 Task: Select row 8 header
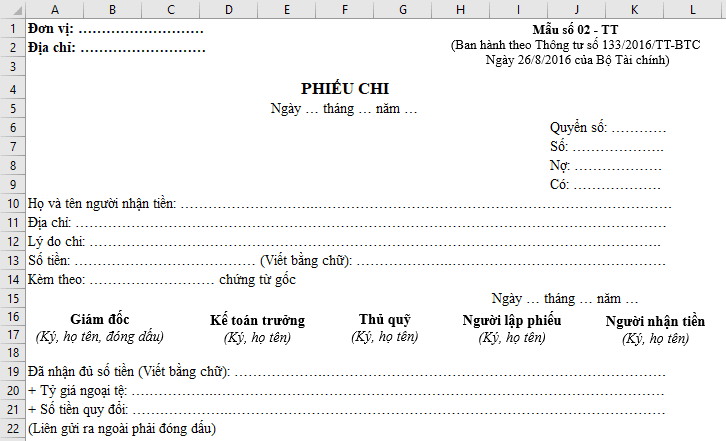(13, 165)
